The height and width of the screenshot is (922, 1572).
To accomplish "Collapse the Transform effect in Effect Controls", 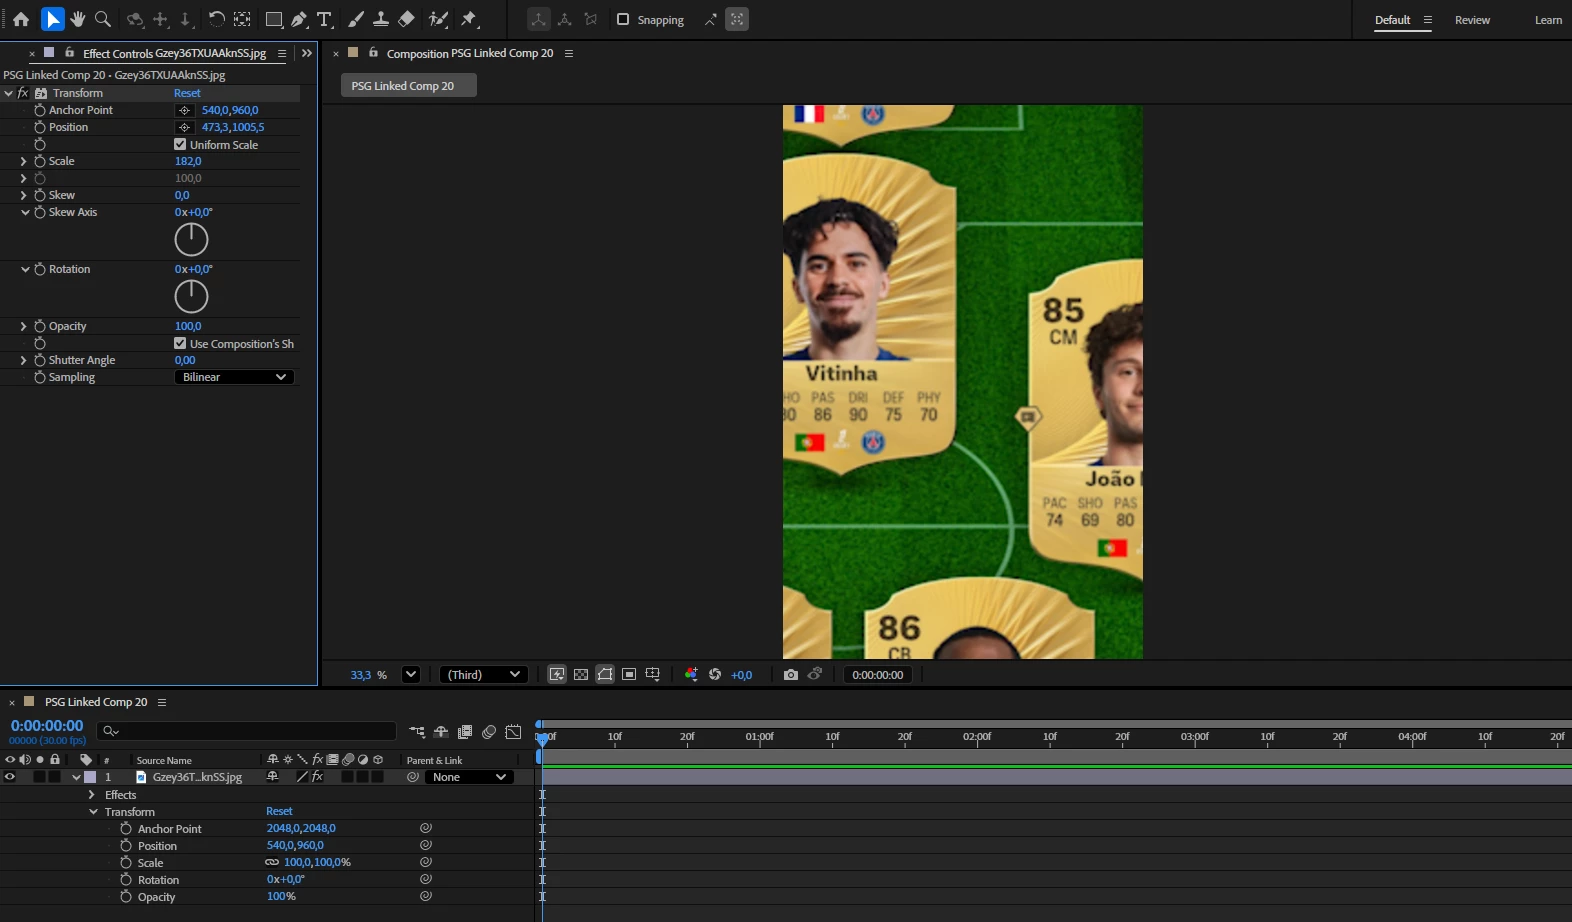I will pos(8,93).
